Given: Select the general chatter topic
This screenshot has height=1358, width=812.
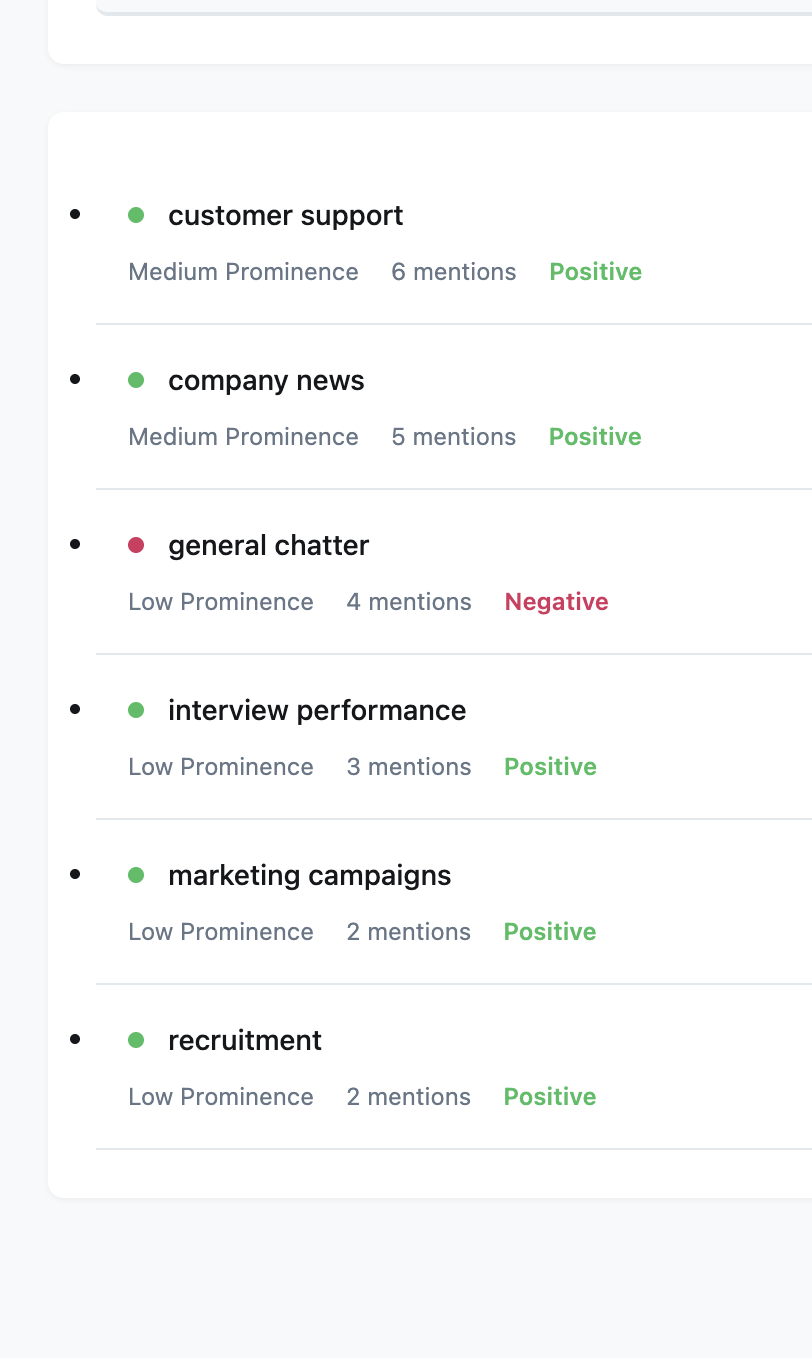Looking at the screenshot, I should tap(268, 546).
